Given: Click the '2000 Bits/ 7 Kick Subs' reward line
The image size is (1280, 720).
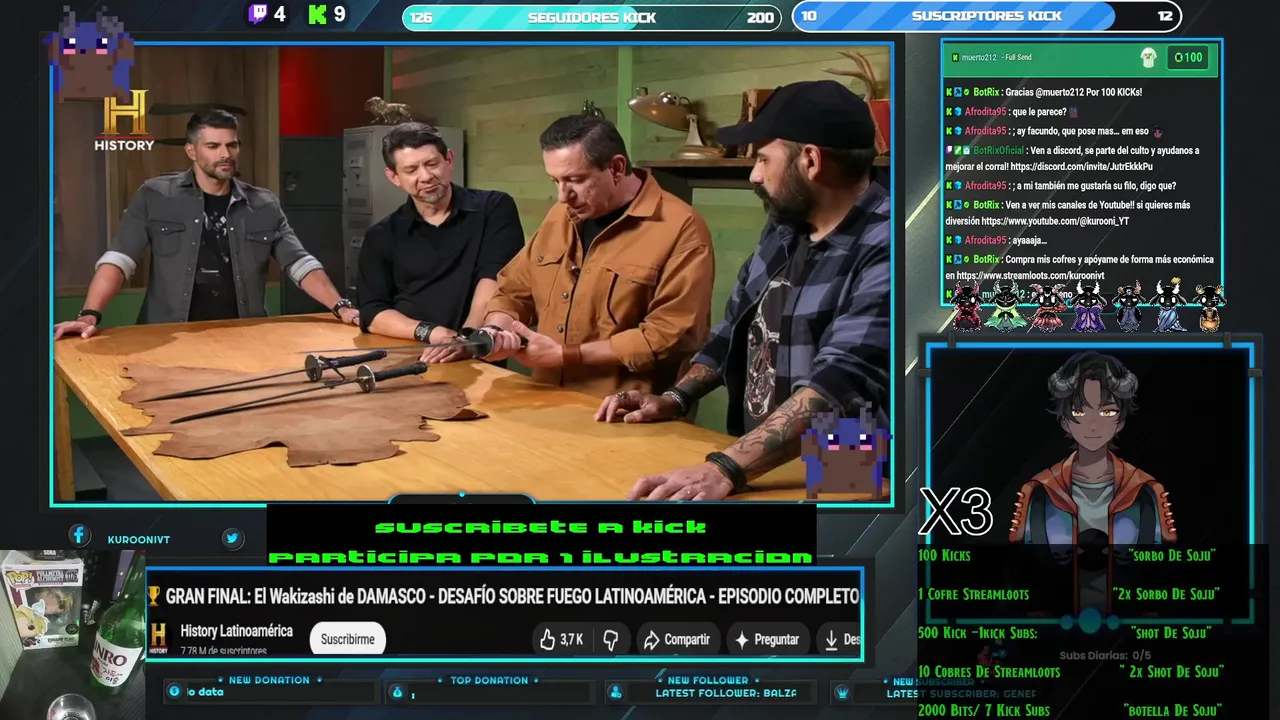Looking at the screenshot, I should click(984, 711).
